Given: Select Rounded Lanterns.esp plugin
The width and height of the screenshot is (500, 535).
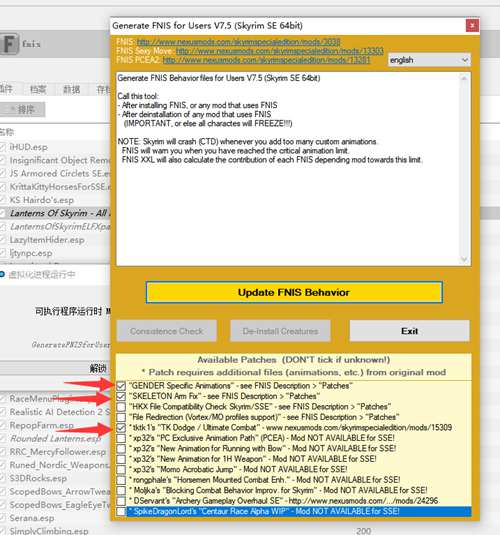Looking at the screenshot, I should click(x=55, y=438).
